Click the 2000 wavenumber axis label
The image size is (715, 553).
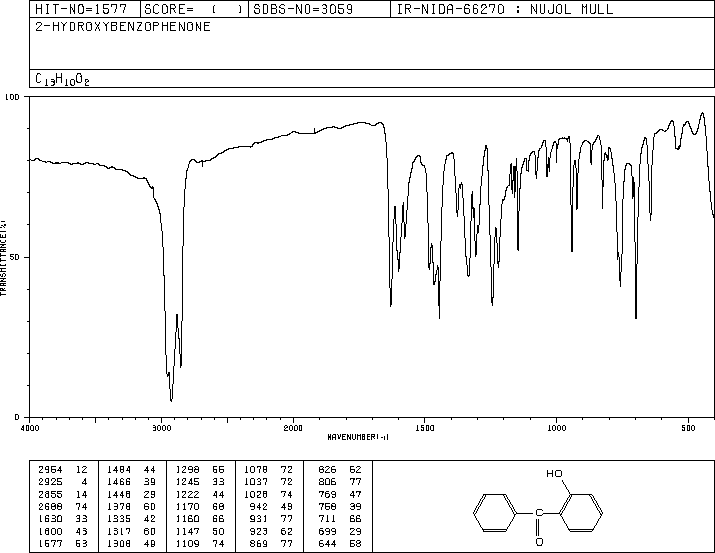pos(293,428)
